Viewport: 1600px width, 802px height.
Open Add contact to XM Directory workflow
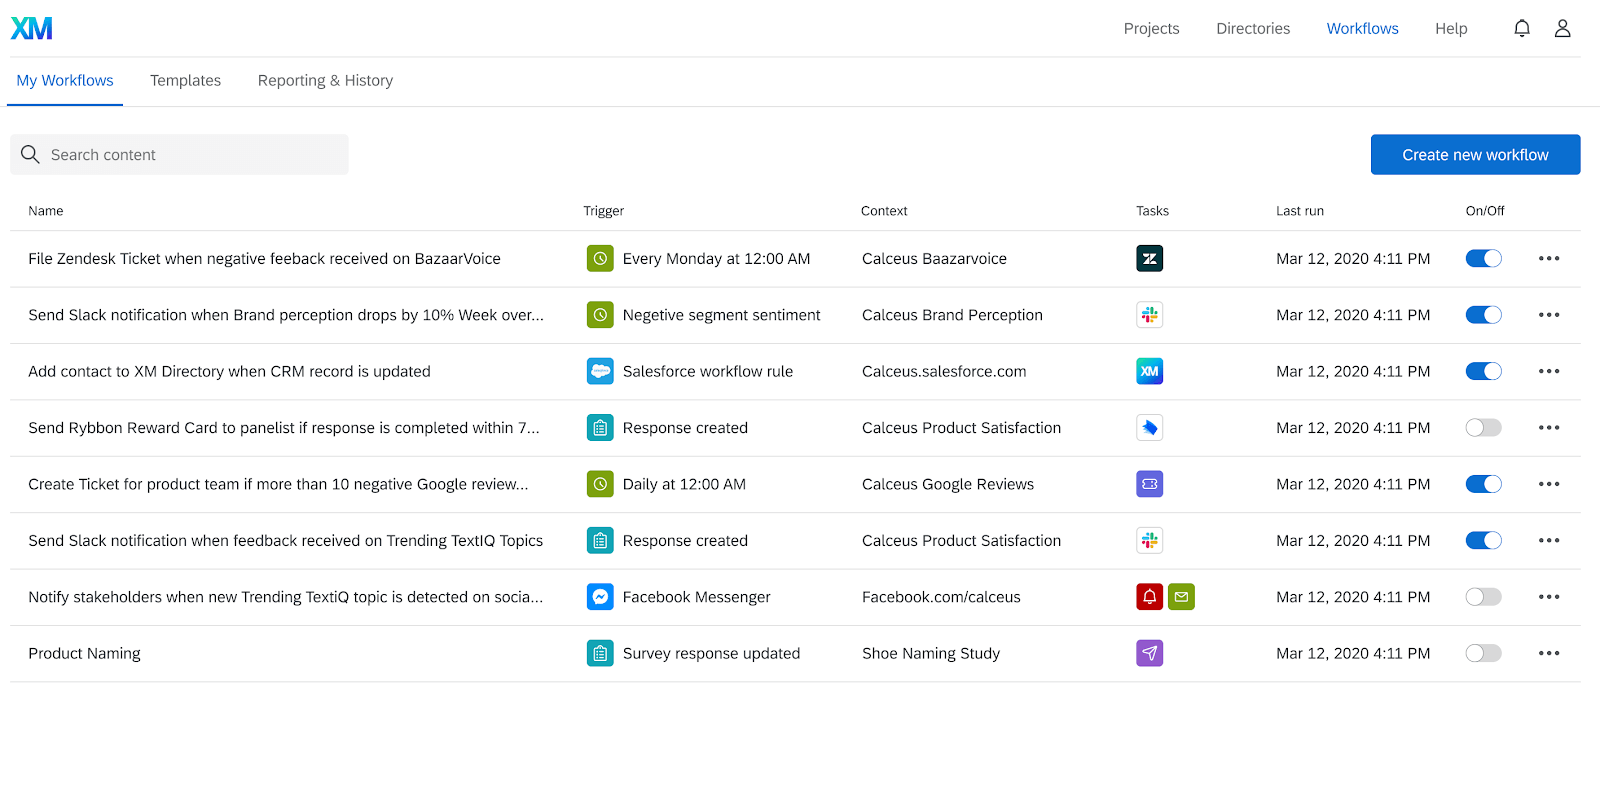pyautogui.click(x=229, y=371)
